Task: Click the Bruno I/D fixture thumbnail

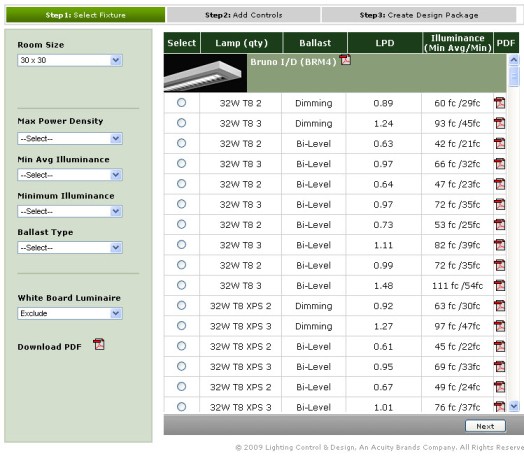Action: 205,73
